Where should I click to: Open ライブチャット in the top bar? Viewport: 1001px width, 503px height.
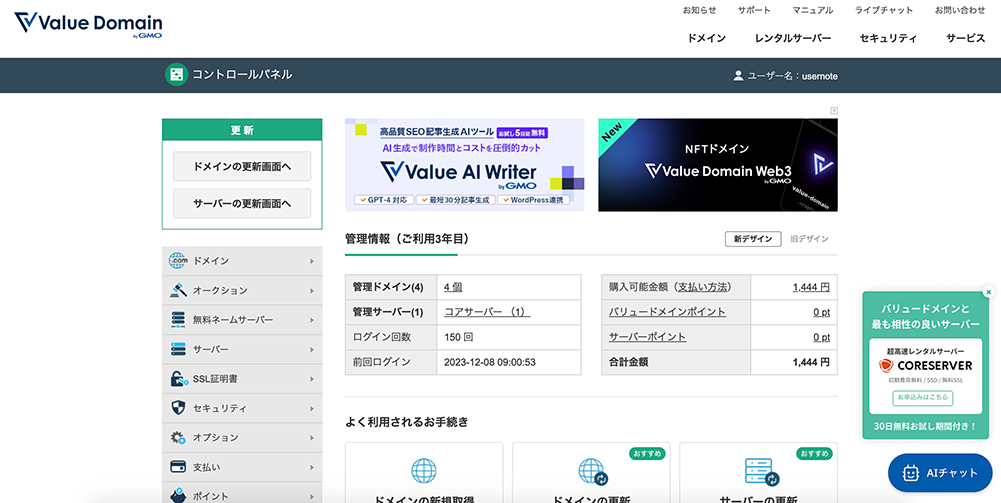884,10
